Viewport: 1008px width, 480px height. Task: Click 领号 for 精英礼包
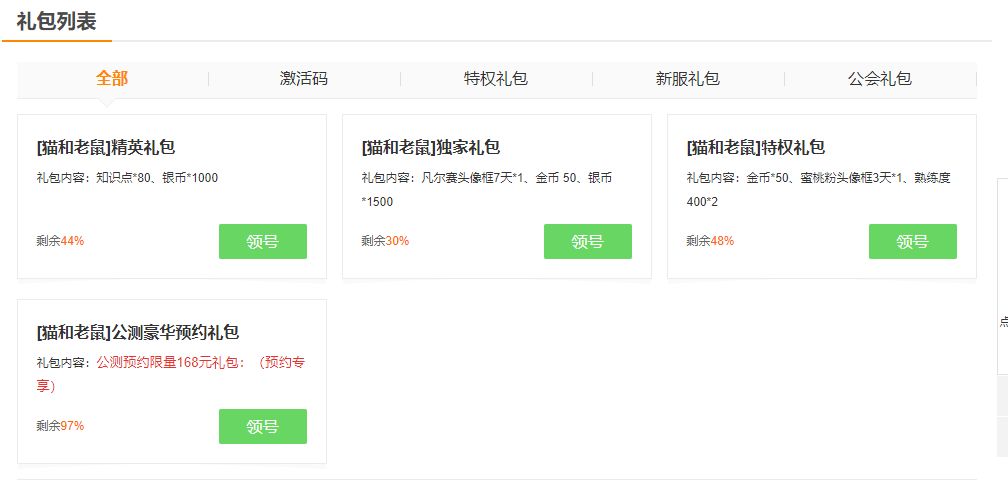point(263,242)
